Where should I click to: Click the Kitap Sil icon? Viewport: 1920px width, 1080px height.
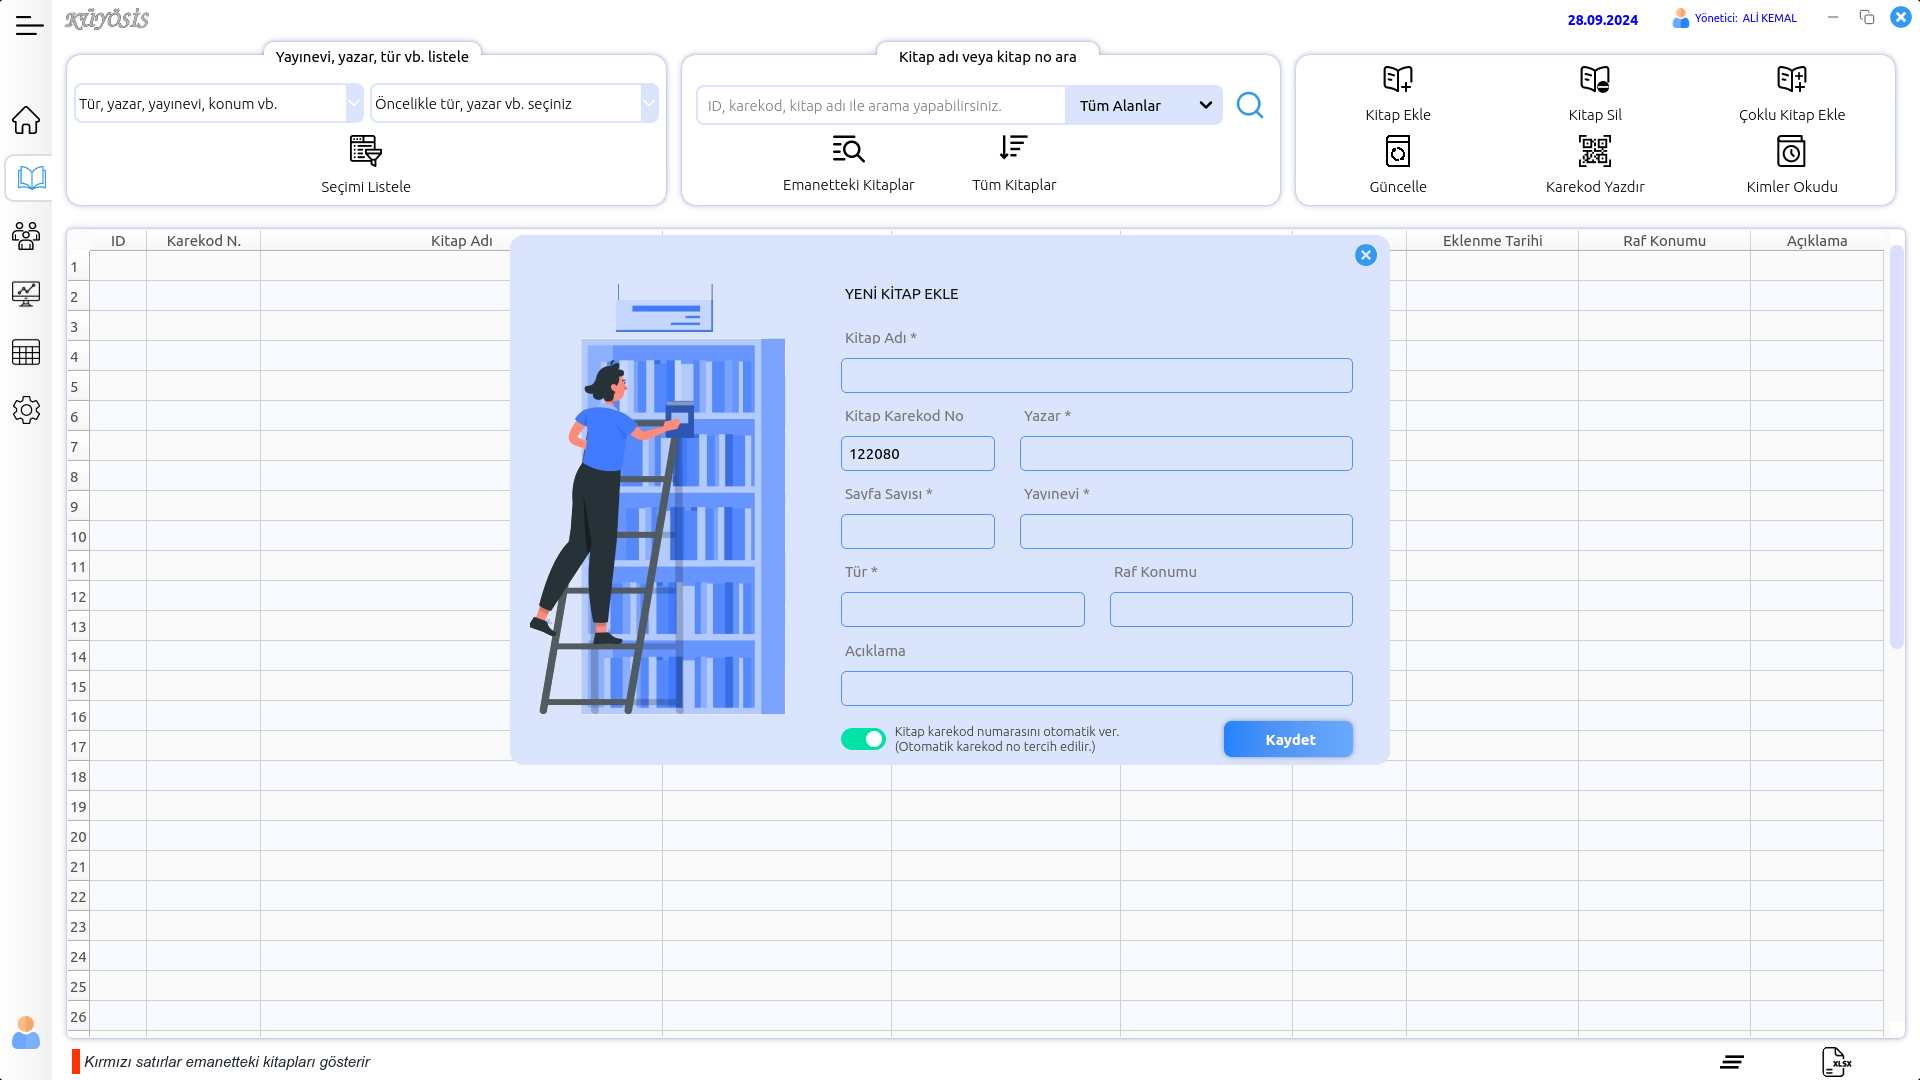1594,80
